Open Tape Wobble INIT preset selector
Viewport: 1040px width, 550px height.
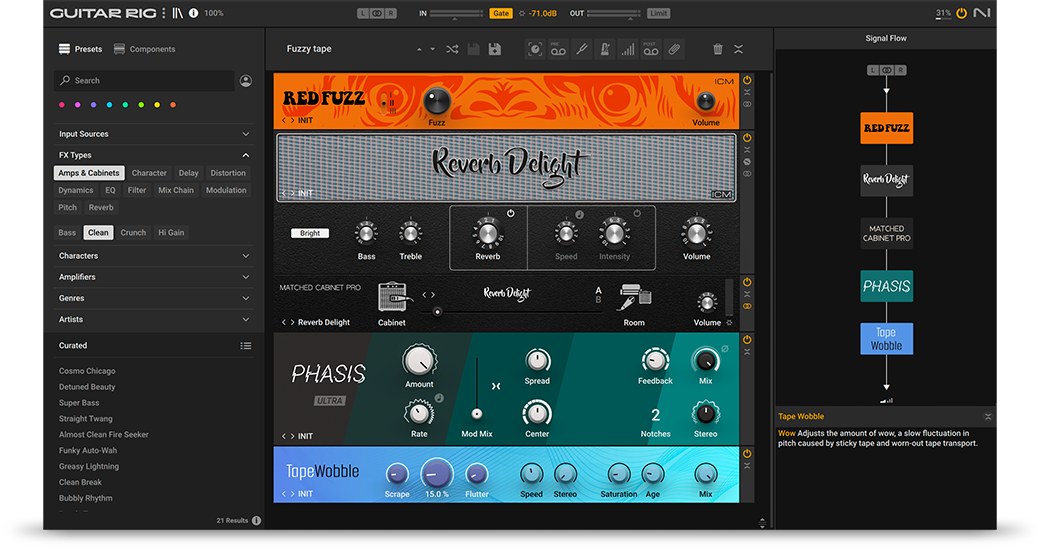coord(297,494)
